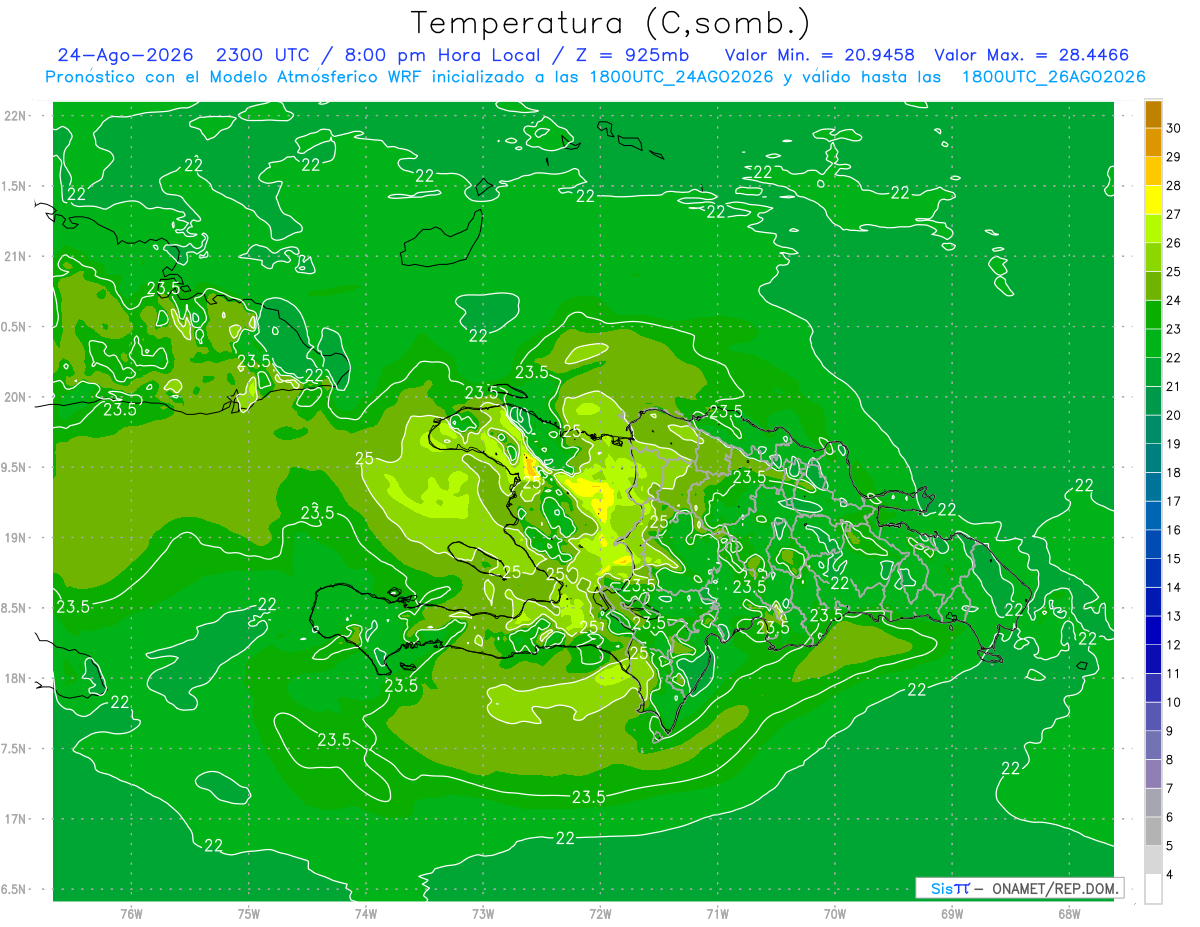
Task: Select the pressure level "Z = 925mb"
Action: point(631,55)
